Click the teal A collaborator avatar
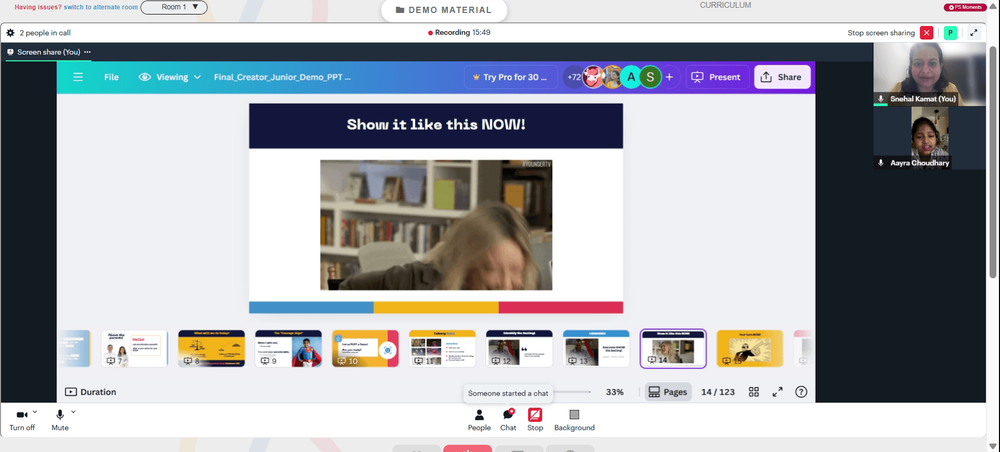1000x452 pixels. click(631, 77)
